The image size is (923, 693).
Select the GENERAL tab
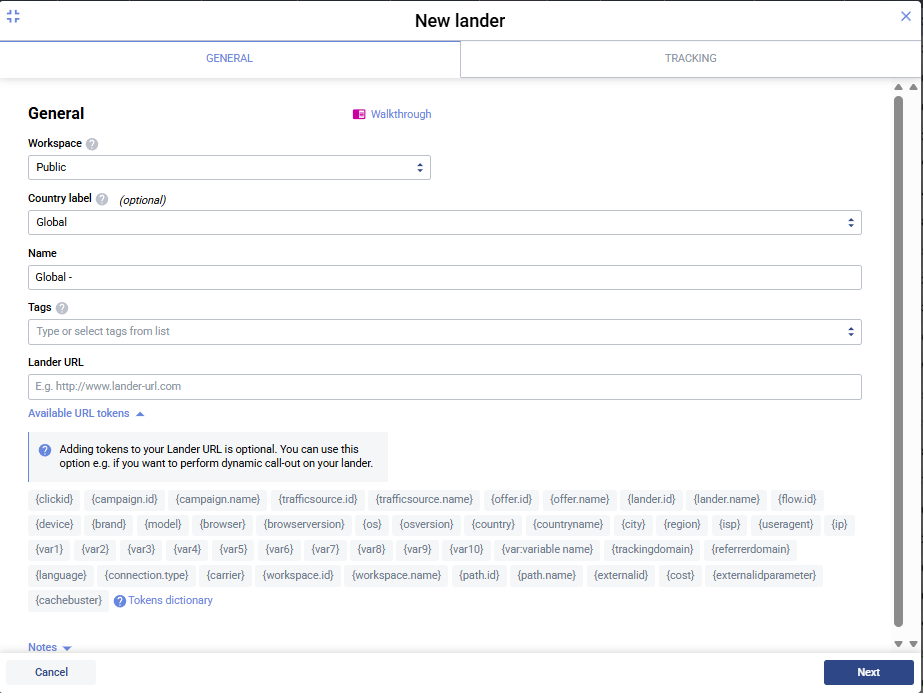coord(229,59)
